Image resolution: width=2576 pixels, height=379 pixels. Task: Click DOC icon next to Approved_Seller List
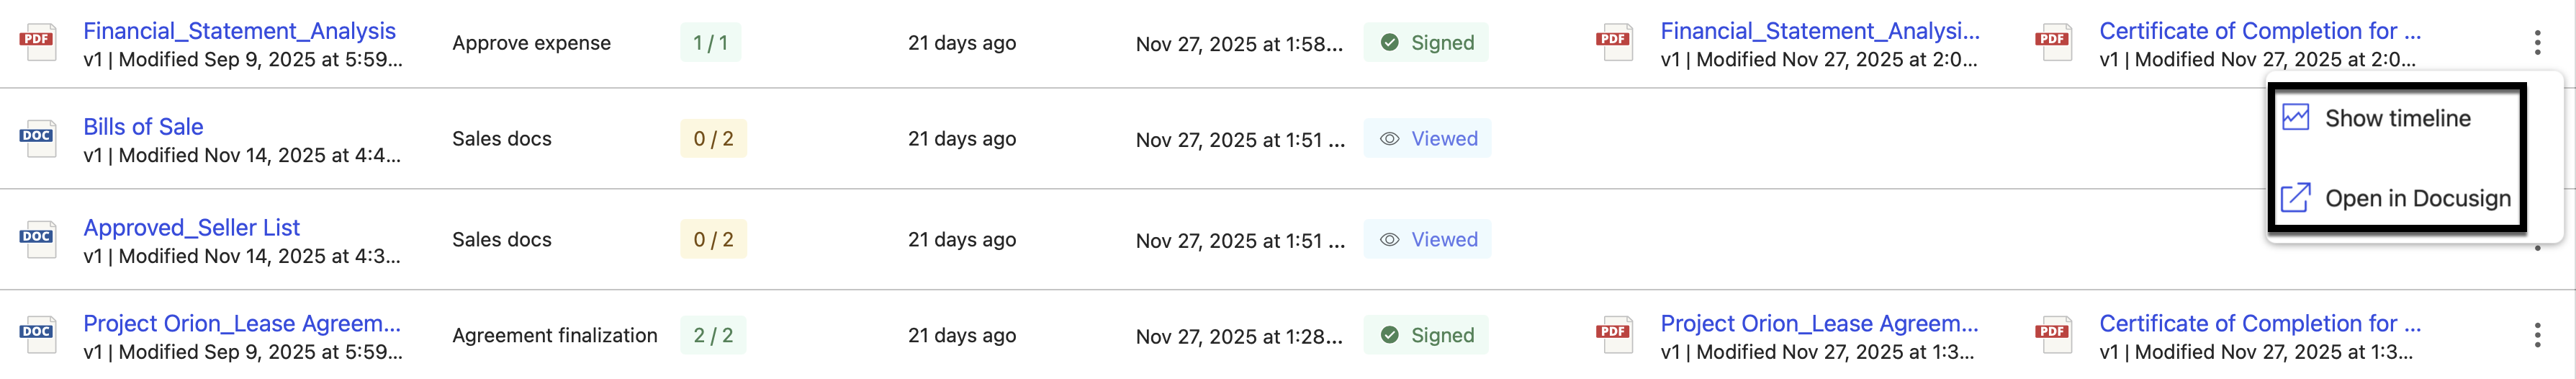37,239
